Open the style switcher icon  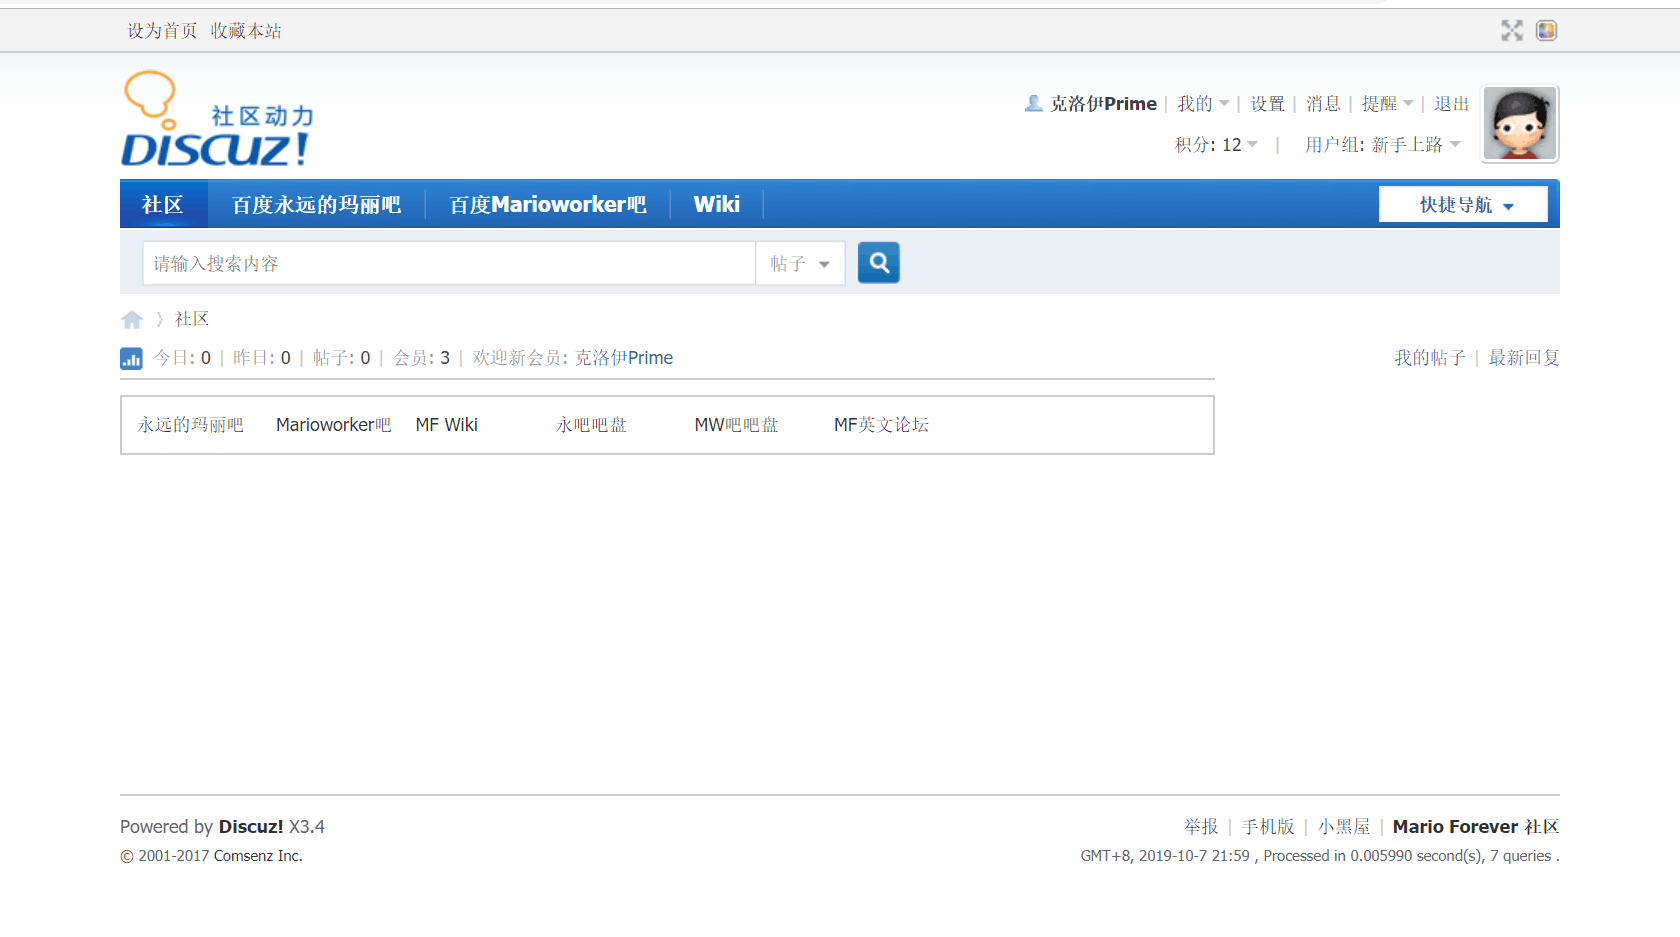click(1547, 30)
